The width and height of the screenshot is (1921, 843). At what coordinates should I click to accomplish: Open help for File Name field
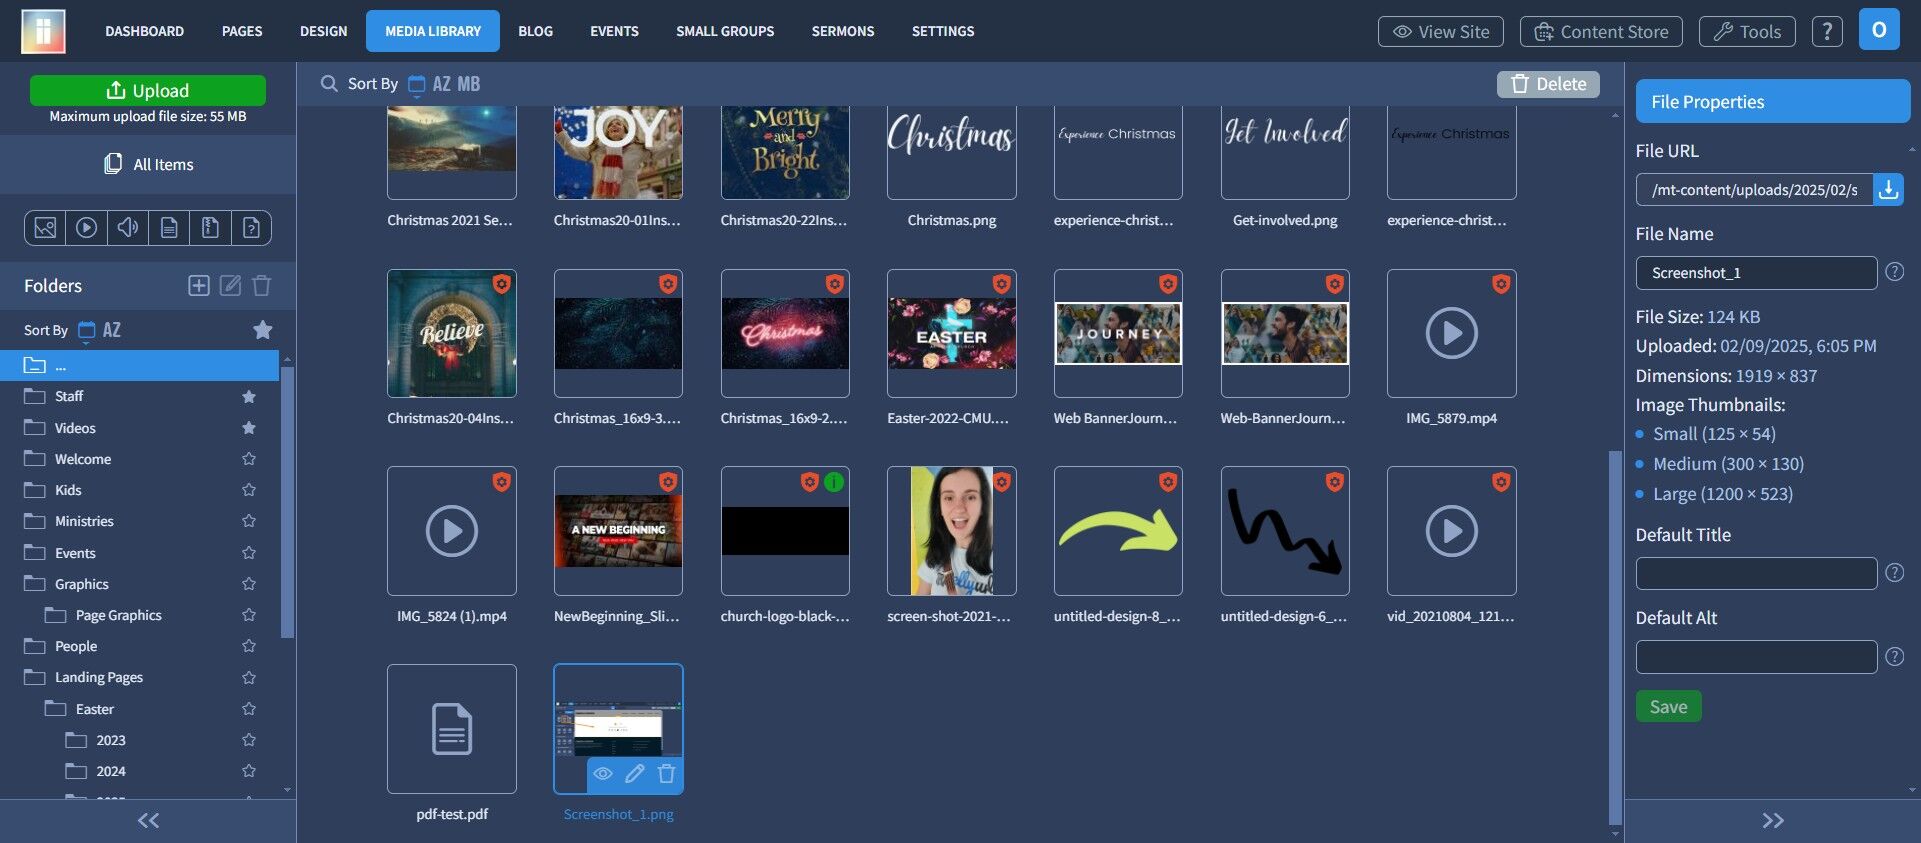1895,272
